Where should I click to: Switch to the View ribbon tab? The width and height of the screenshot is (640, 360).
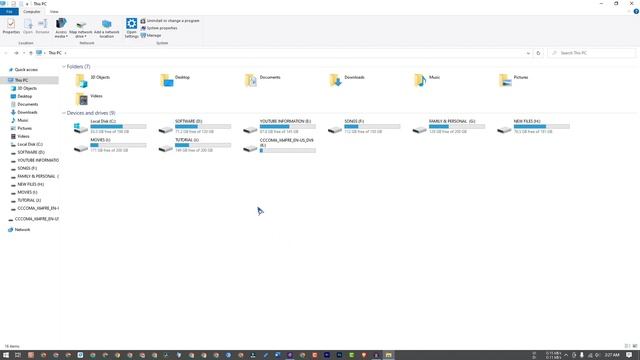pyautogui.click(x=54, y=11)
